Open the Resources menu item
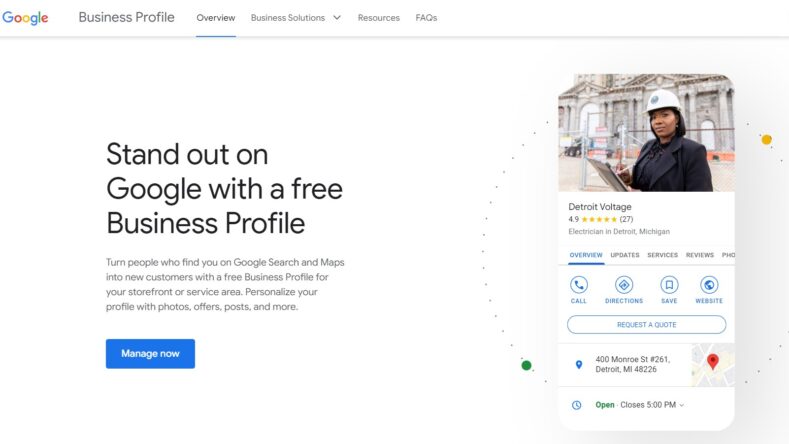The image size is (789, 444). point(378,18)
